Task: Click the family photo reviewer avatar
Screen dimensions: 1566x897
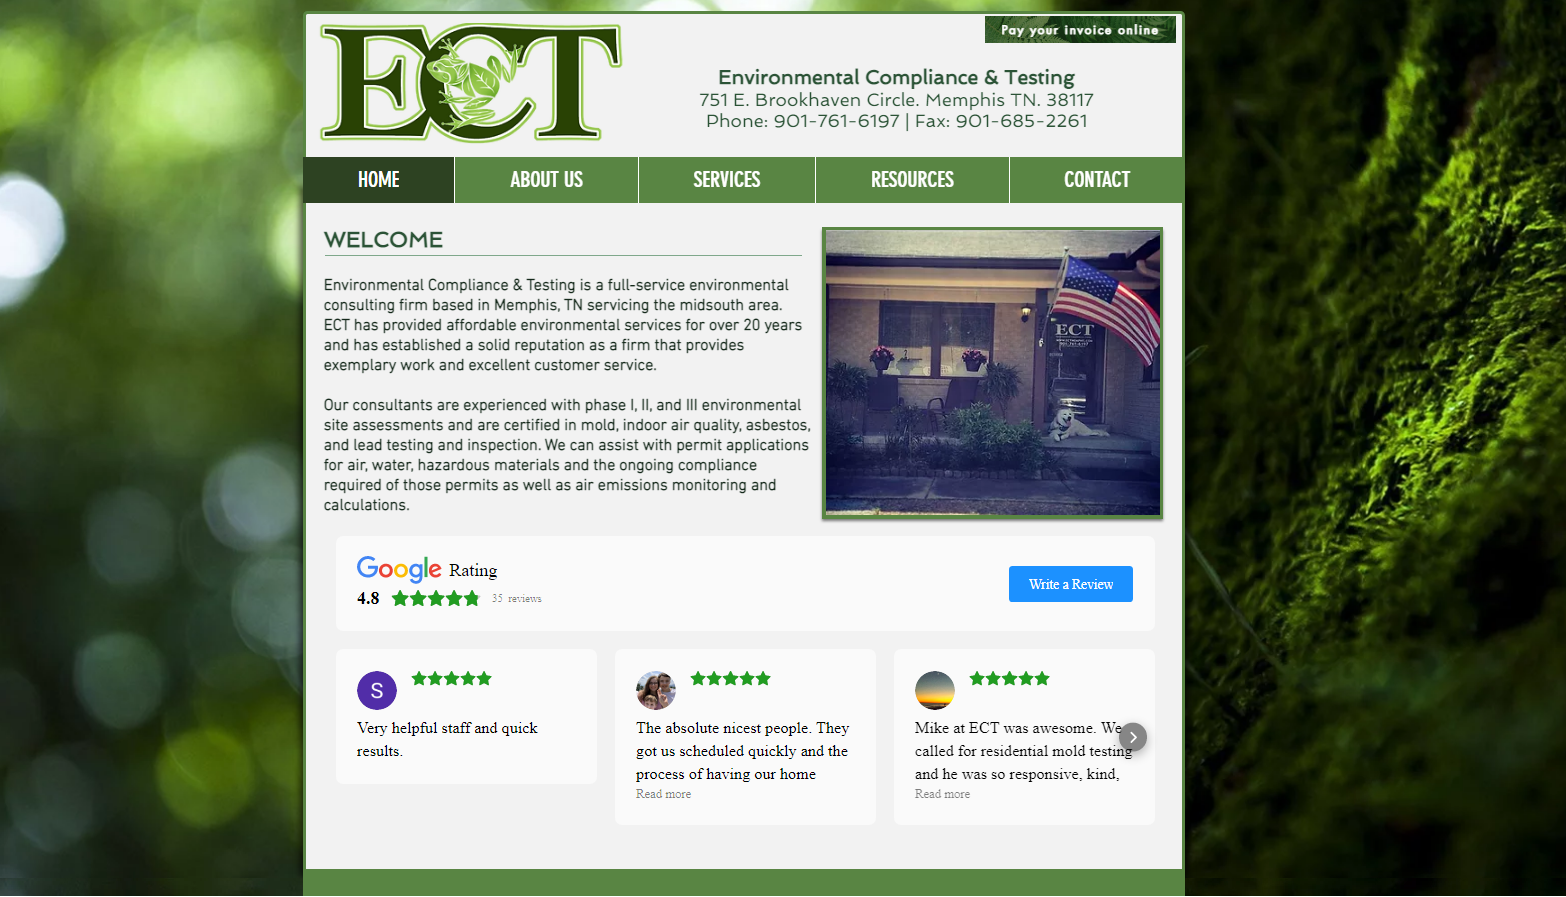Action: (655, 690)
